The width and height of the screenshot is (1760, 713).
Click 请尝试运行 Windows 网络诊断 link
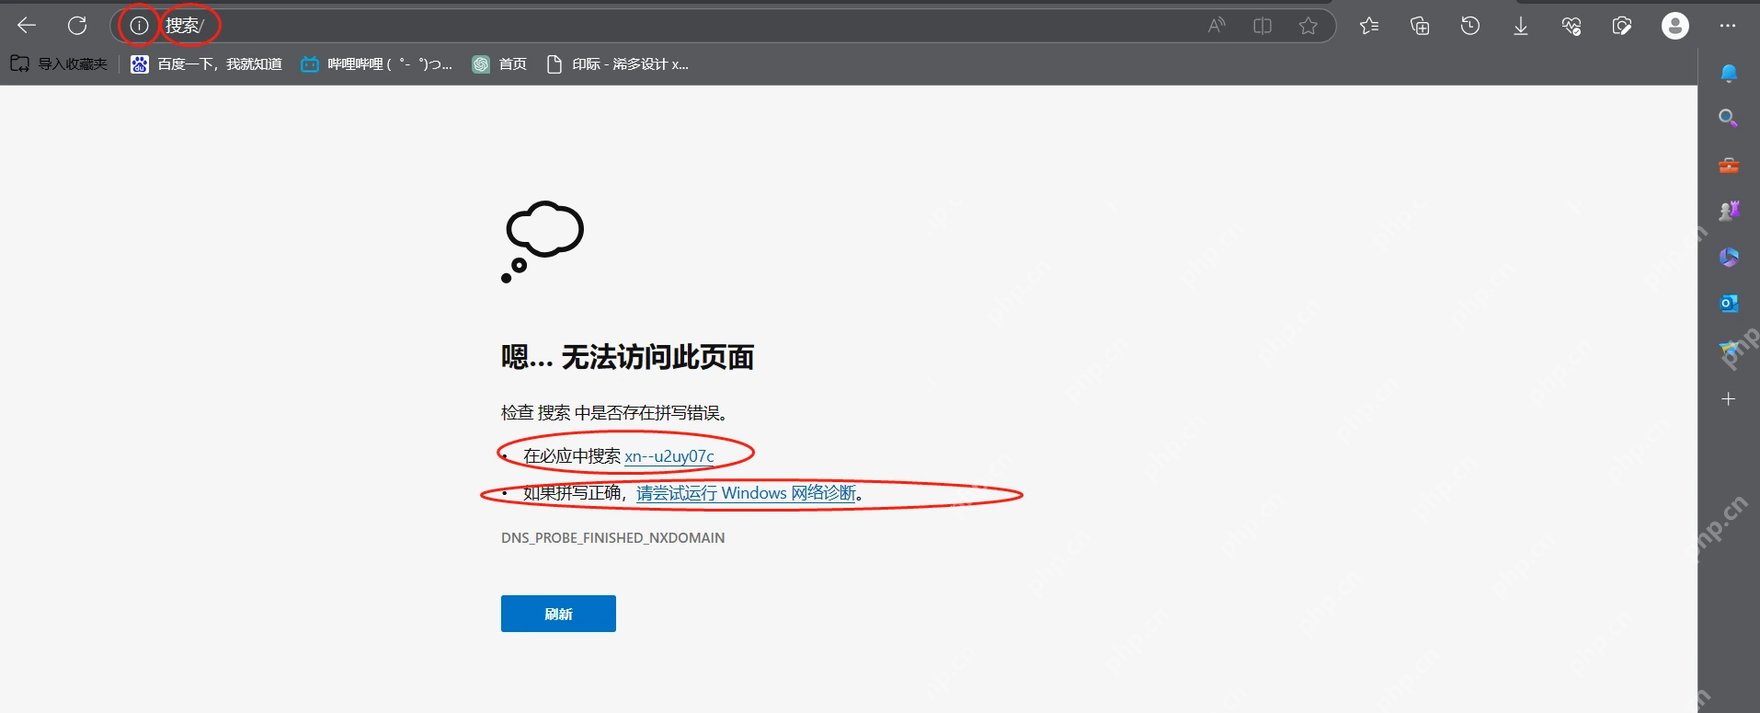click(x=746, y=493)
